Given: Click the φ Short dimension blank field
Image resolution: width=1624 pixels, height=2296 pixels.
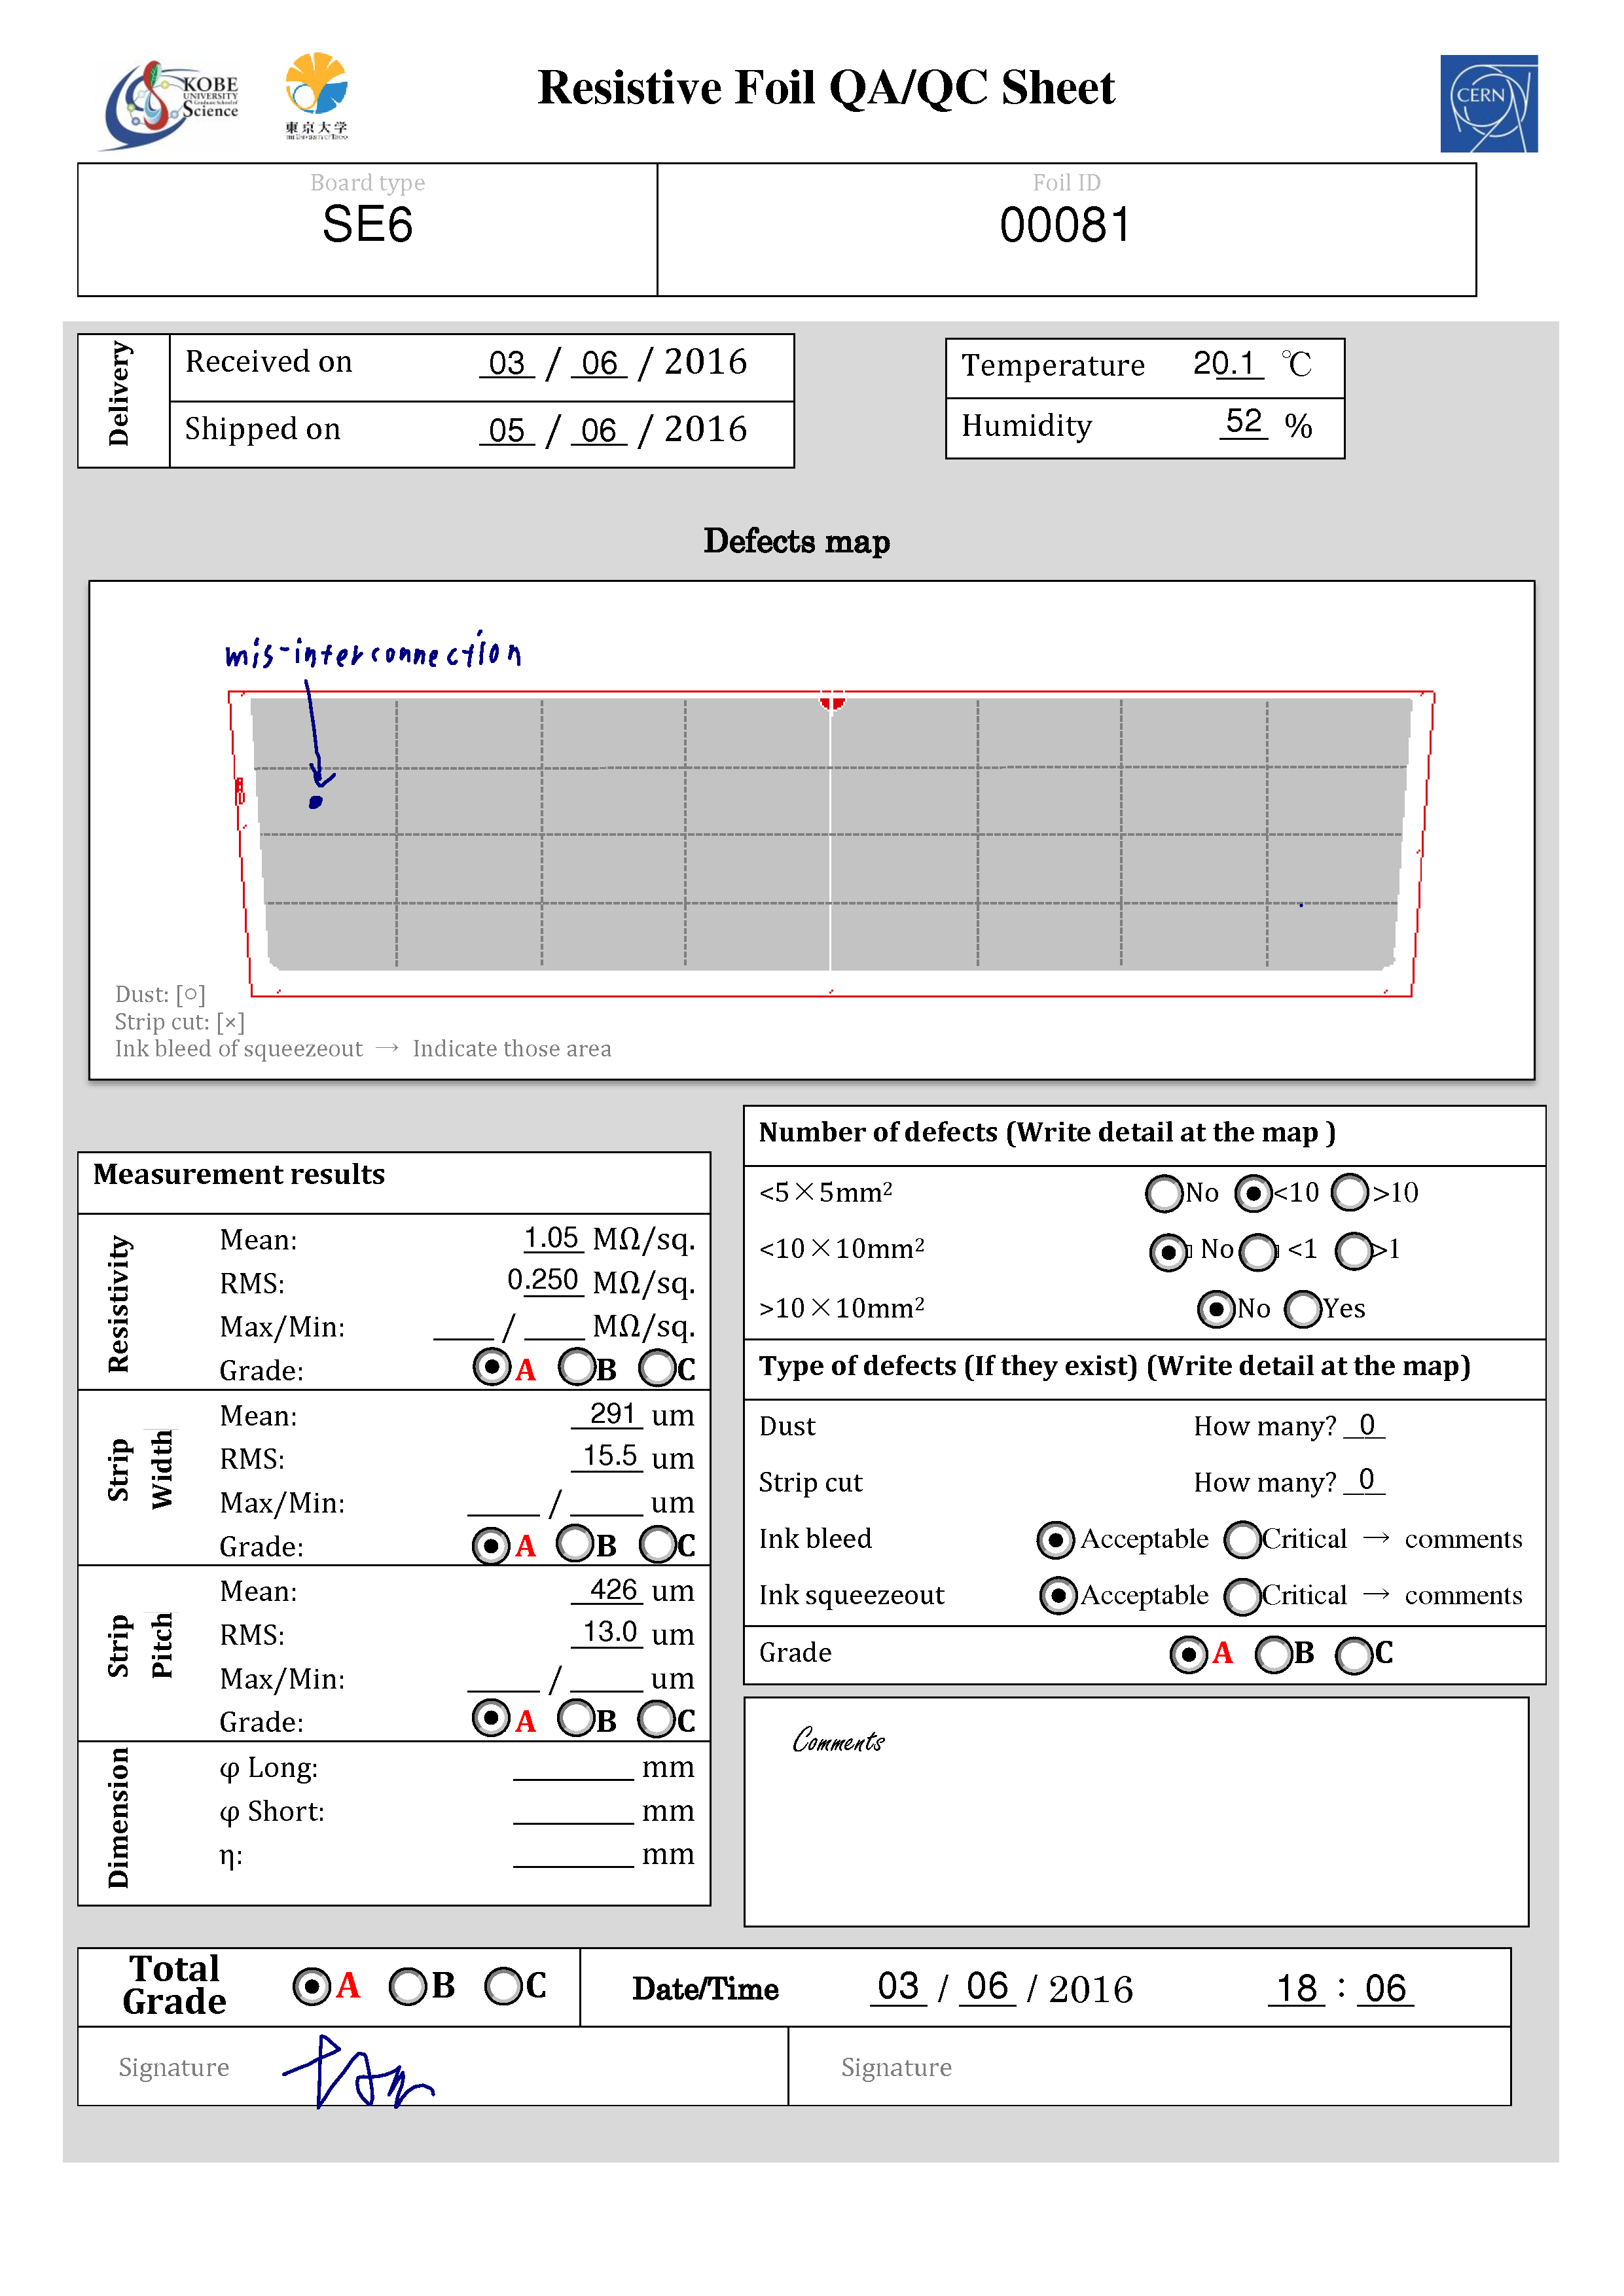Looking at the screenshot, I should (x=573, y=1812).
